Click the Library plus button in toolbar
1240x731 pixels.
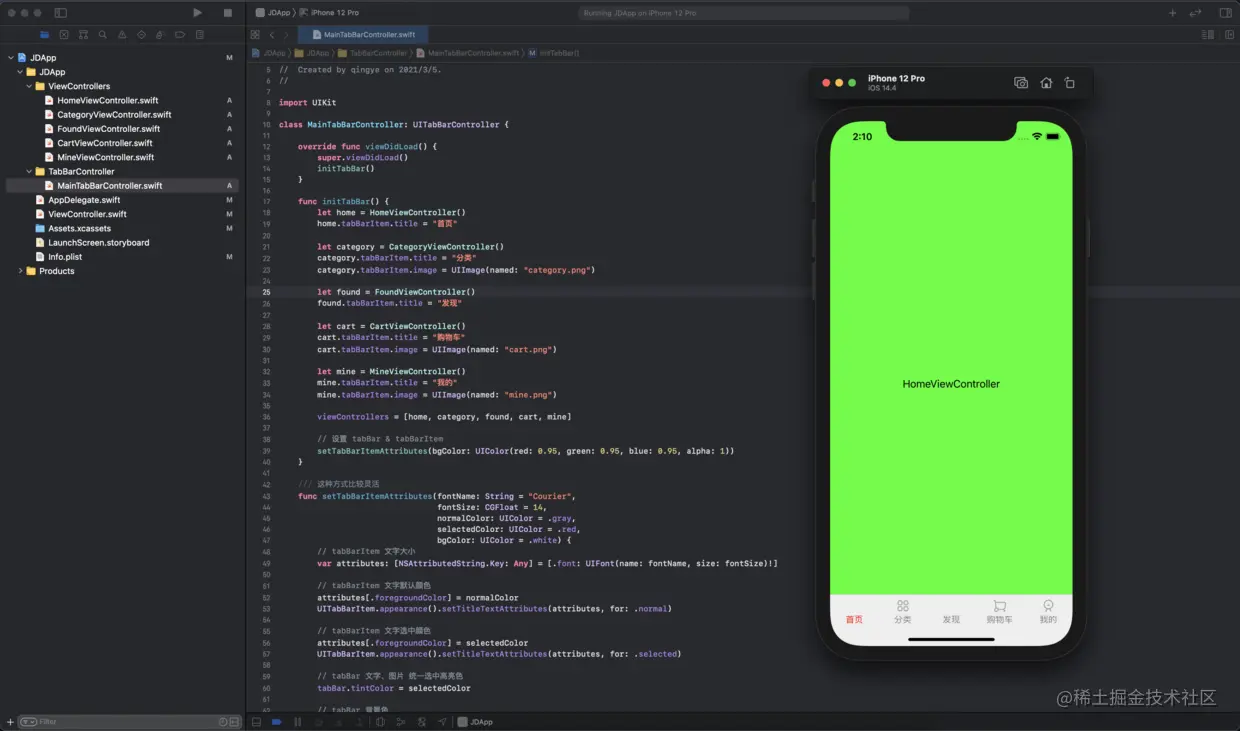pos(1173,13)
